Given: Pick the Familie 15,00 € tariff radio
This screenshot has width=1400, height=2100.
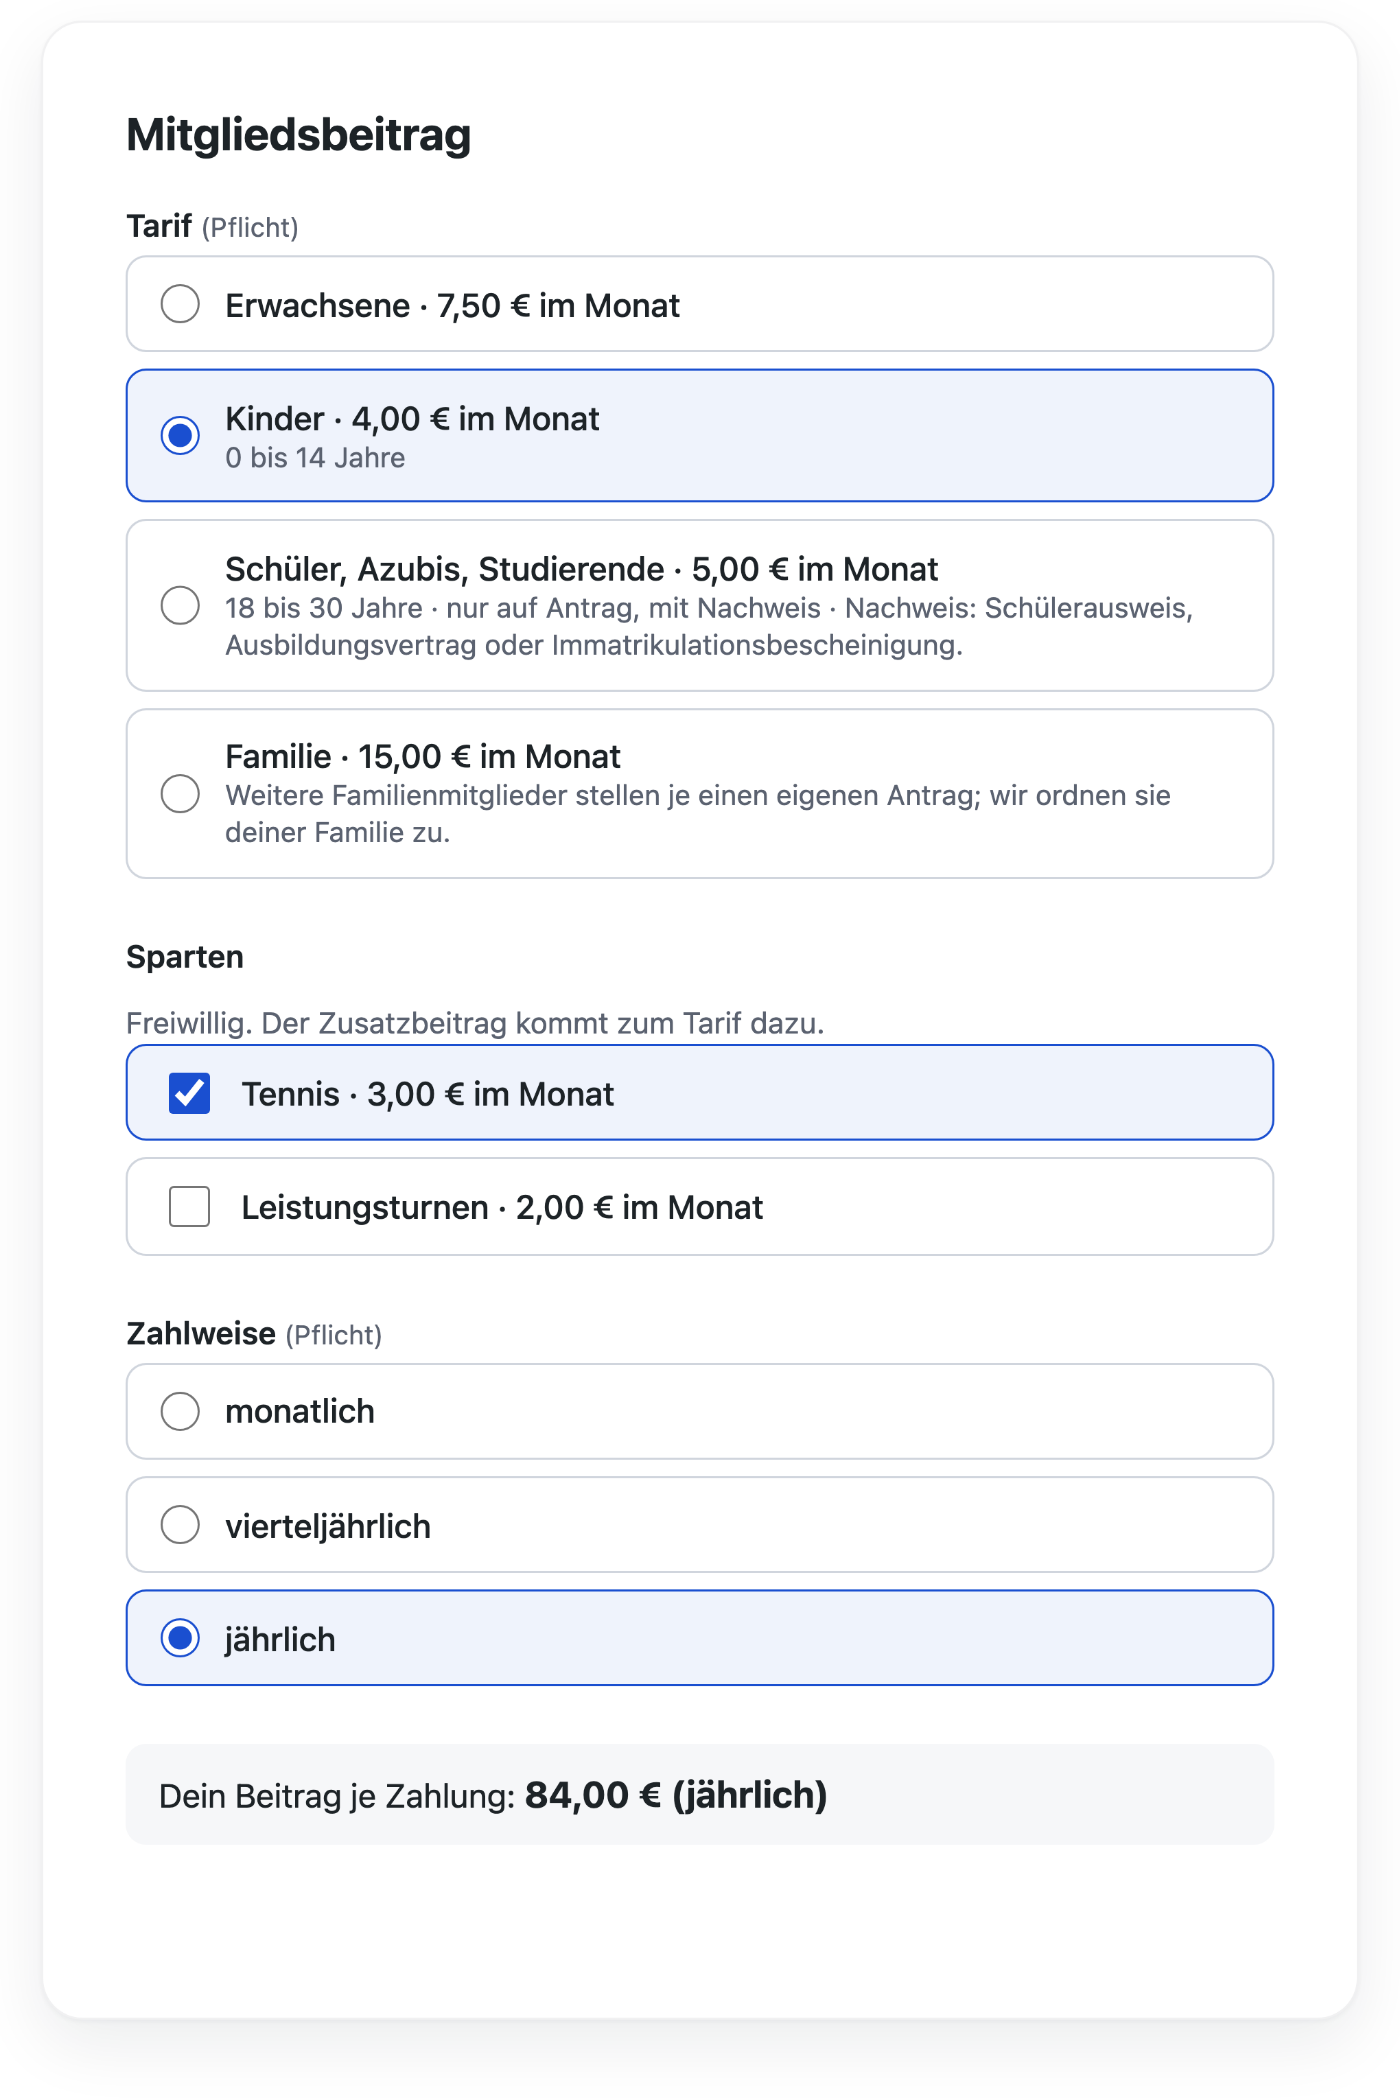Looking at the screenshot, I should click(180, 794).
